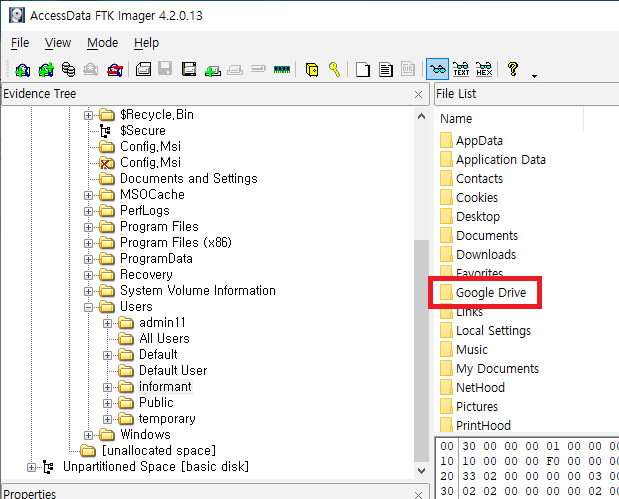Click the Create Disk Image icon
The image size is (619, 499).
(143, 69)
